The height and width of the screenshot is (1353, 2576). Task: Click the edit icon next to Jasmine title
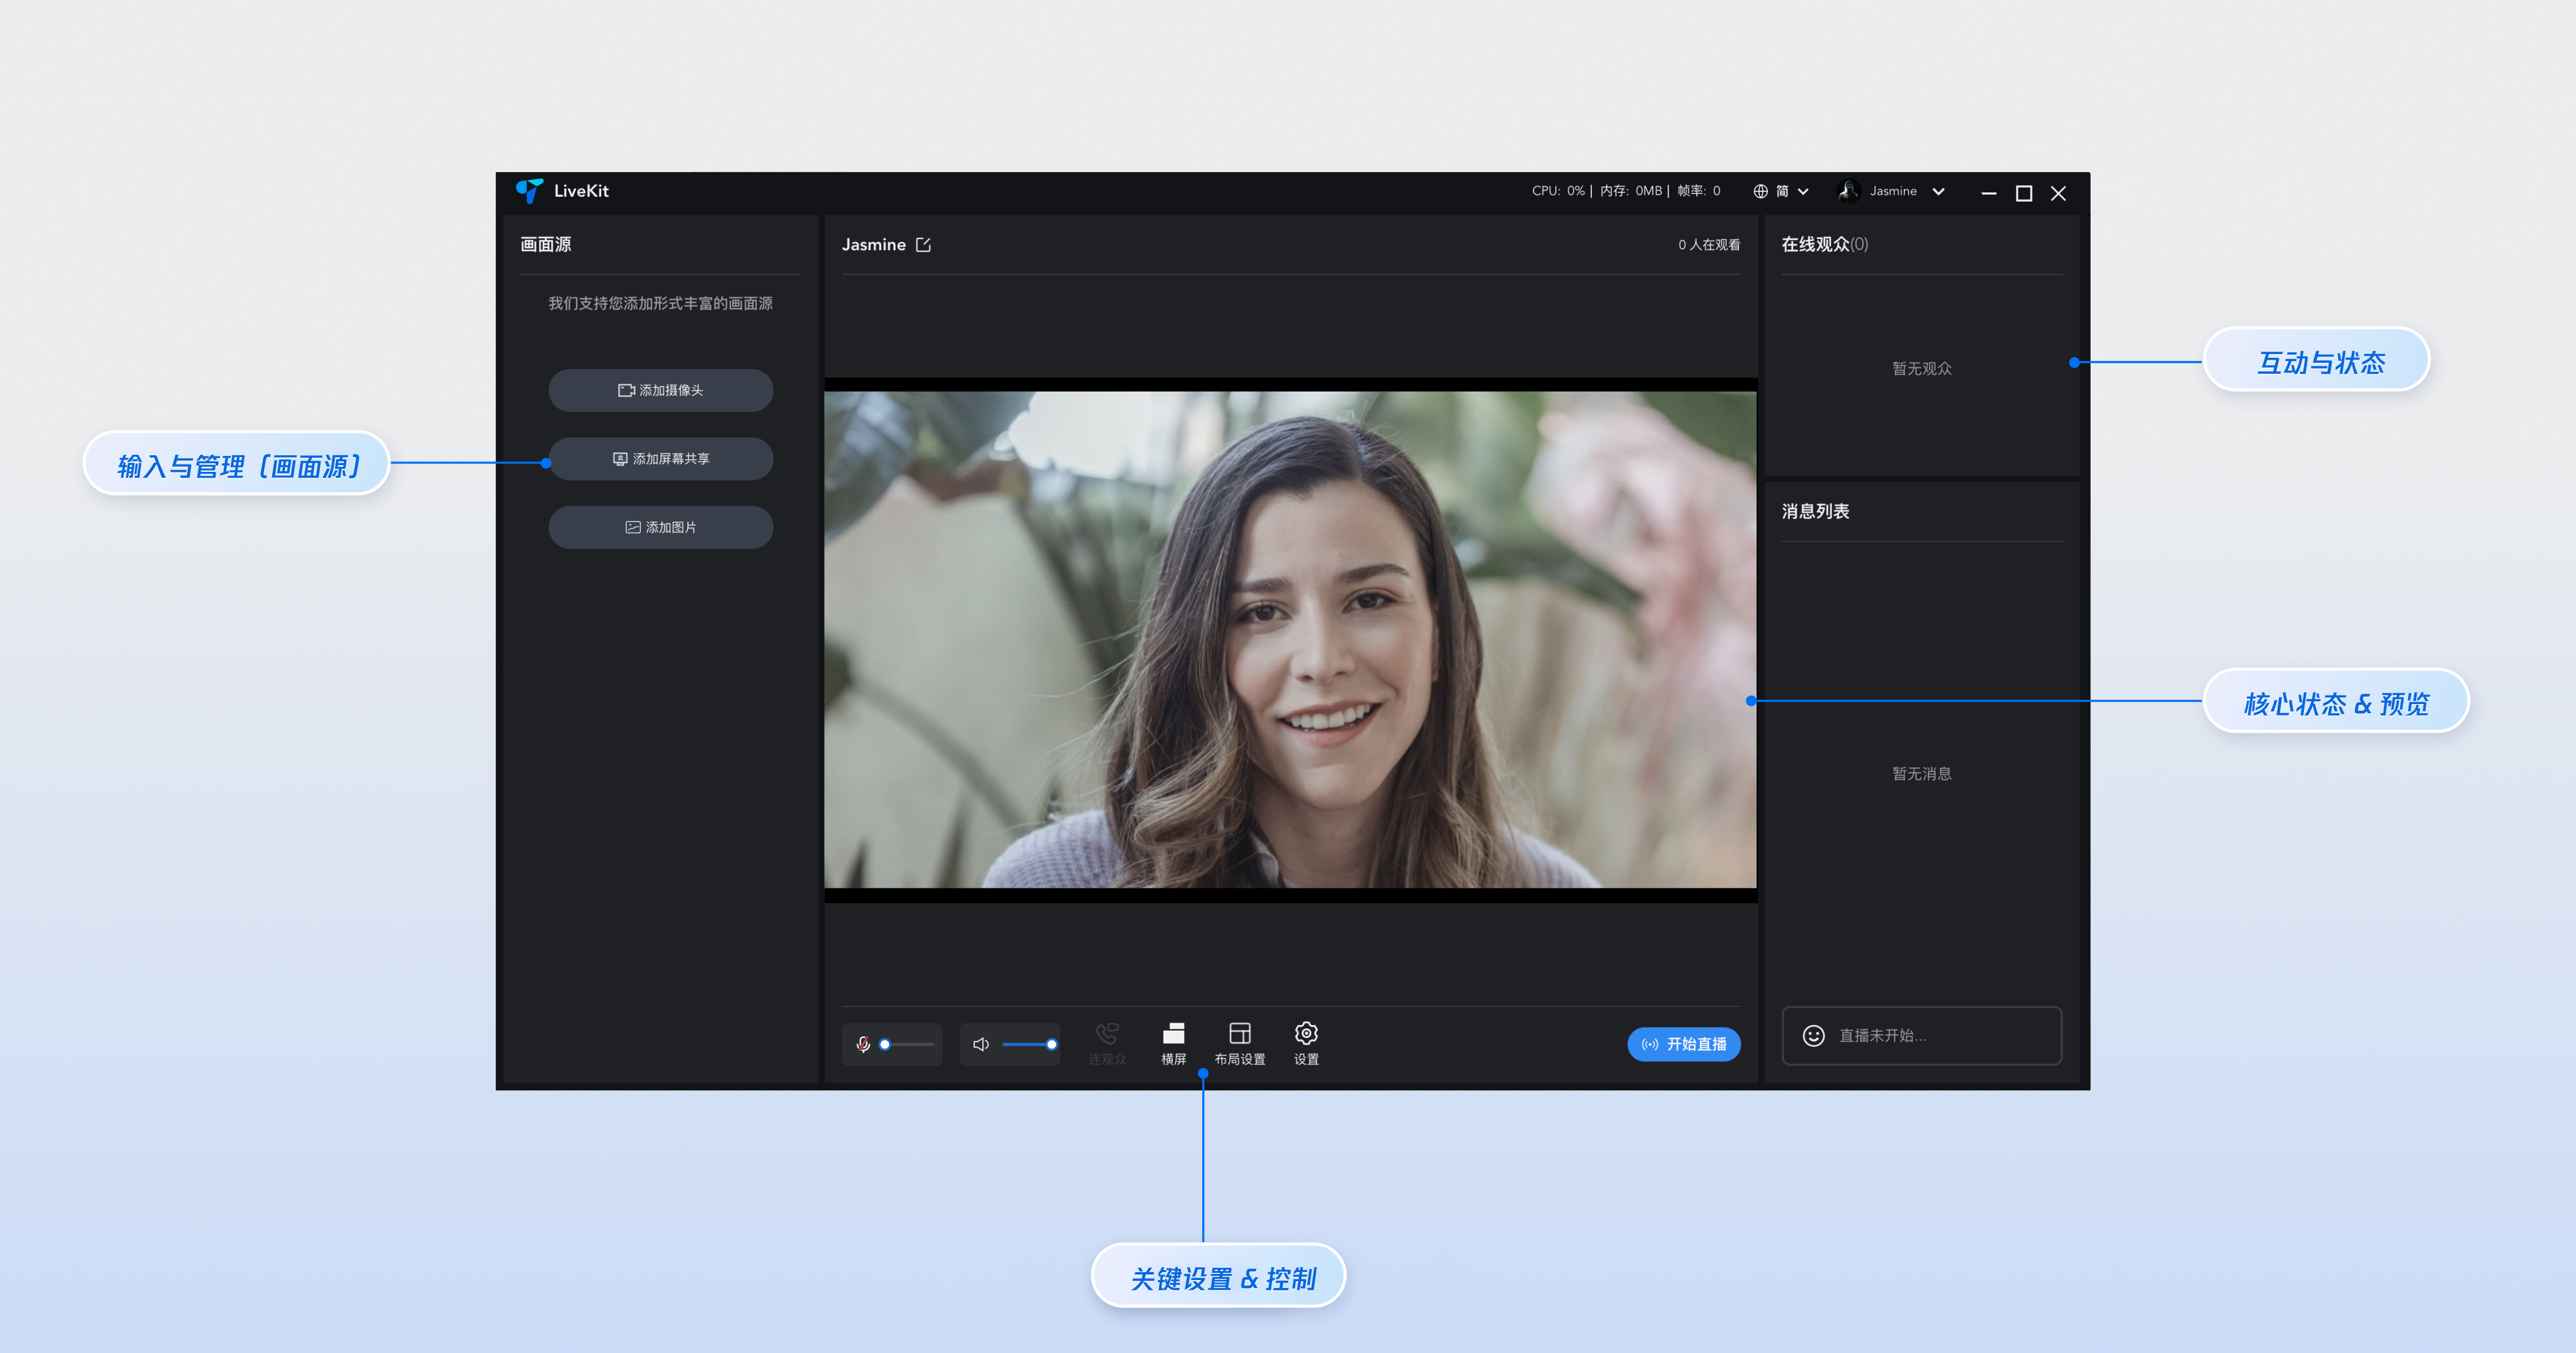pos(923,245)
